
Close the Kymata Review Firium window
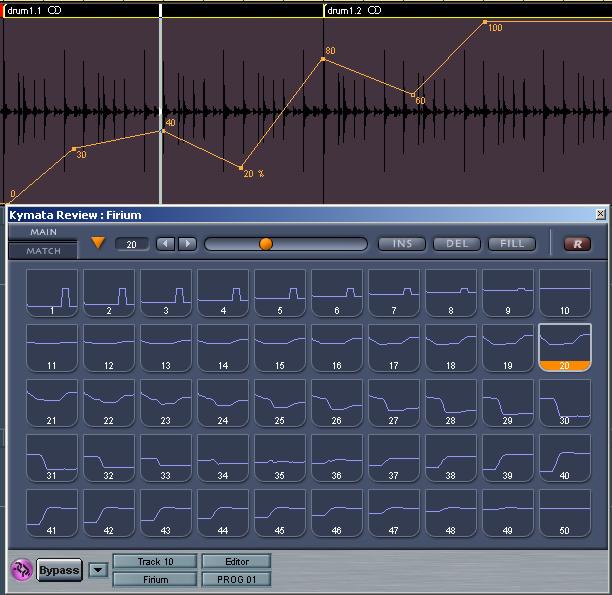[x=601, y=214]
